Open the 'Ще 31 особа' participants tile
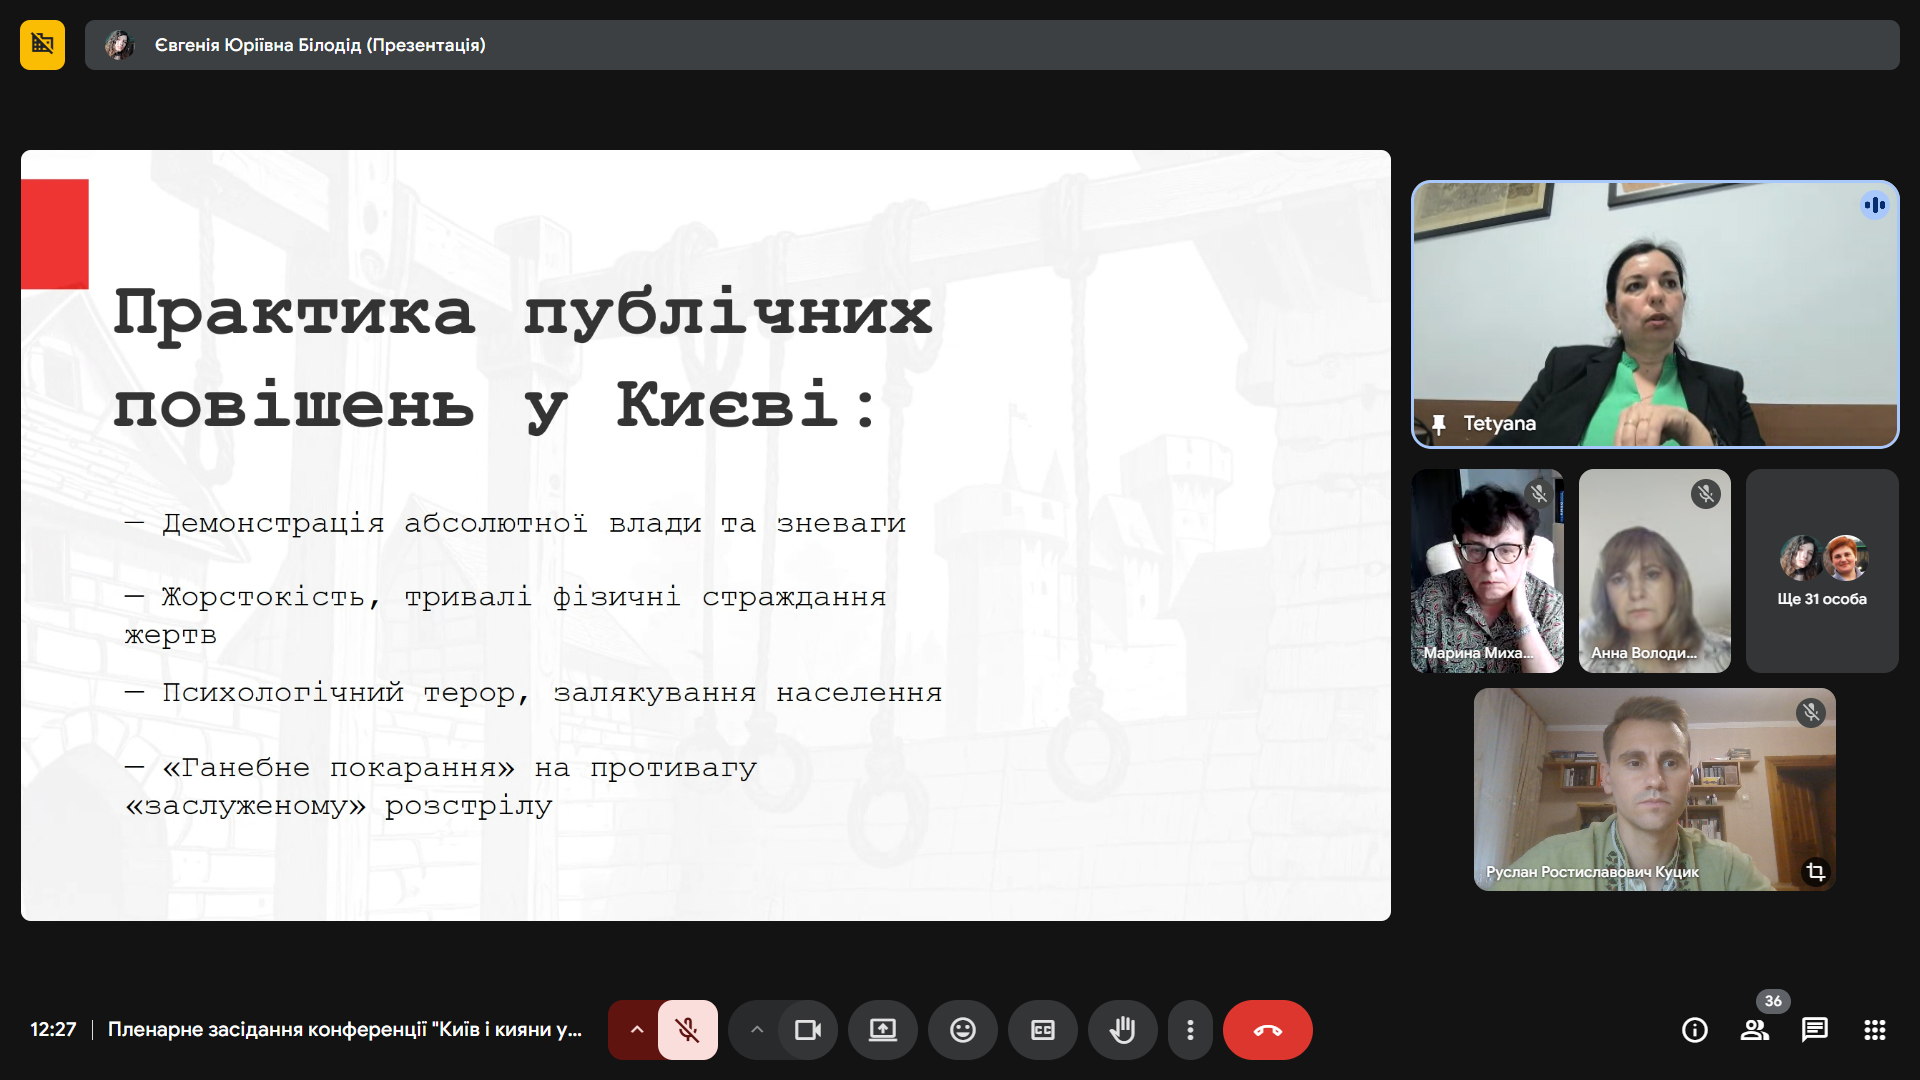The image size is (1920, 1080). pos(1821,571)
